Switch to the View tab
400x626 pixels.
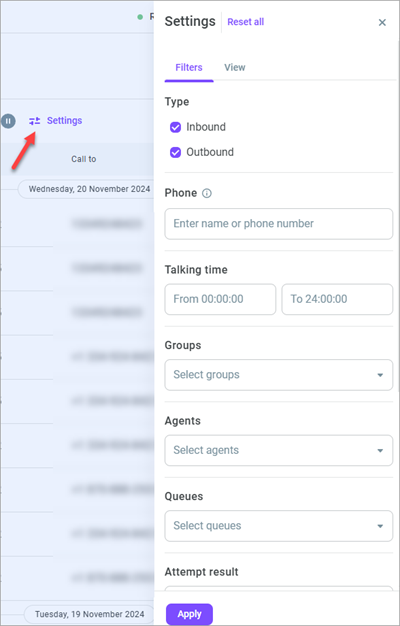pyautogui.click(x=235, y=67)
